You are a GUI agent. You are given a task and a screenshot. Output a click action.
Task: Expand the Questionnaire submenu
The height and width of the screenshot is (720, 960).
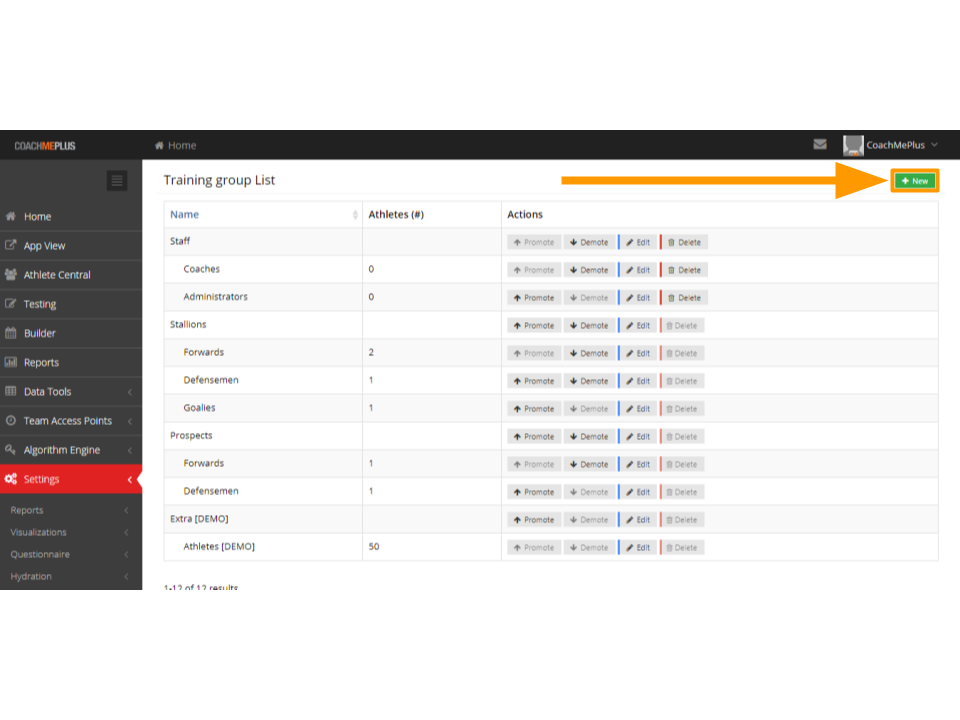tap(71, 554)
